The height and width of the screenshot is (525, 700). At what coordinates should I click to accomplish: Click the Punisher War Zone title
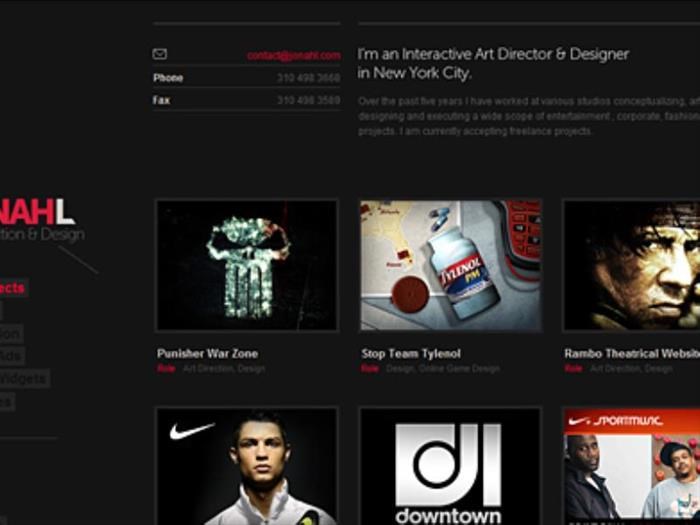tap(208, 354)
